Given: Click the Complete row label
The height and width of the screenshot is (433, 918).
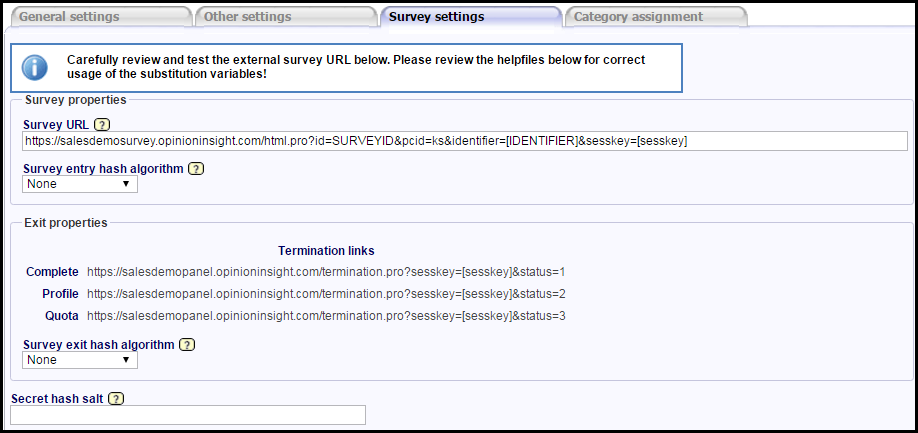Looking at the screenshot, I should 52,272.
